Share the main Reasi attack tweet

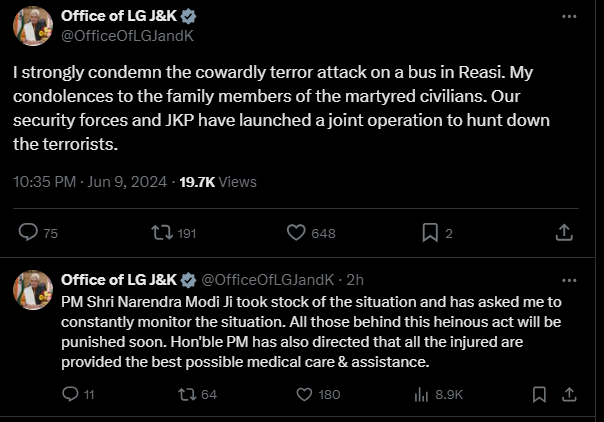tap(563, 232)
